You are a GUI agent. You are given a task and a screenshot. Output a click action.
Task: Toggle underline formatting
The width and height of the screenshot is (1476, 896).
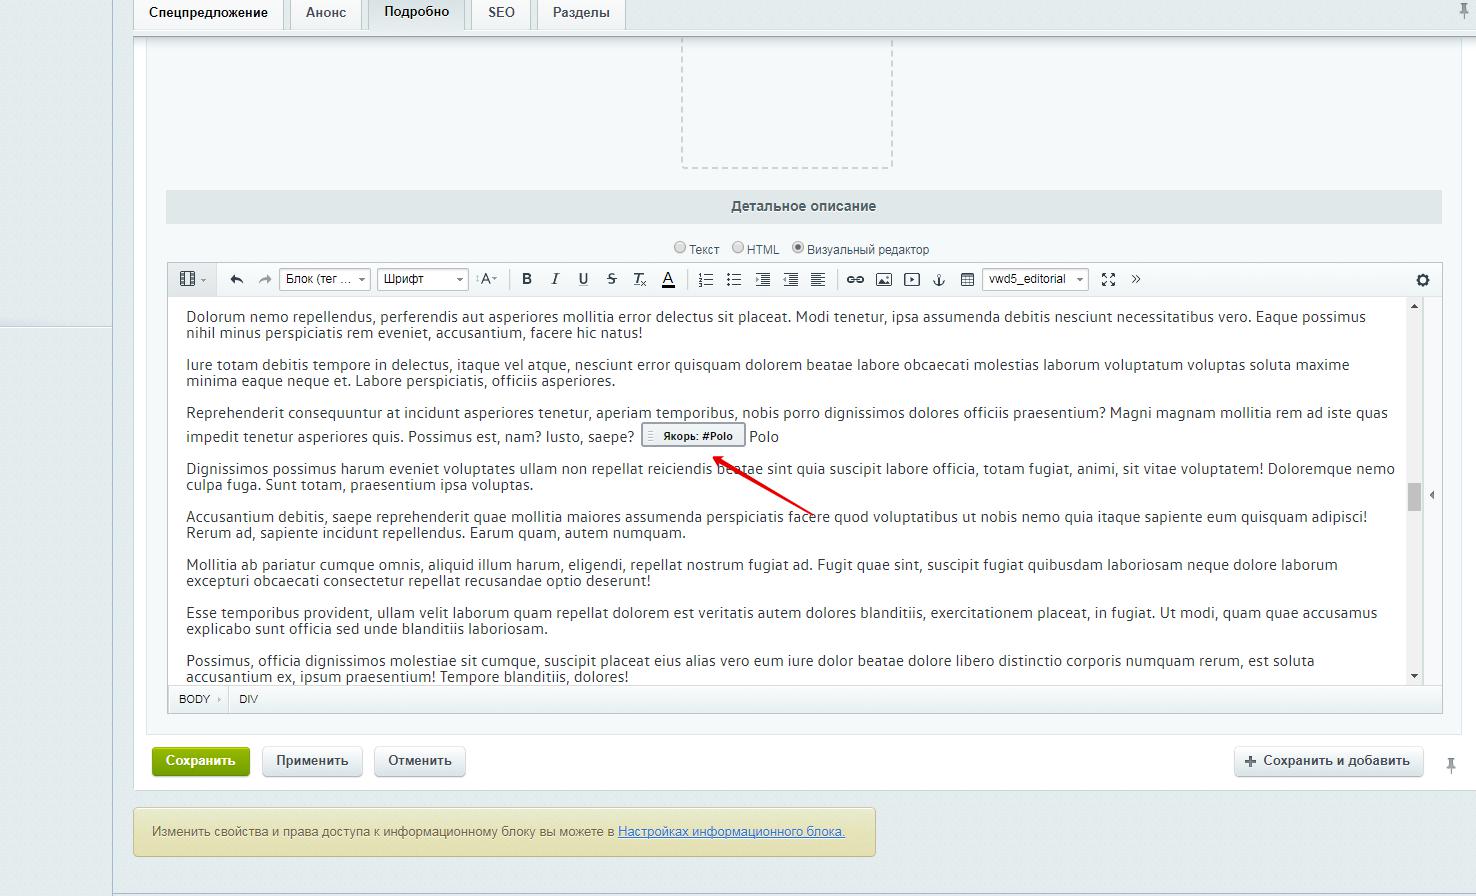pyautogui.click(x=583, y=279)
